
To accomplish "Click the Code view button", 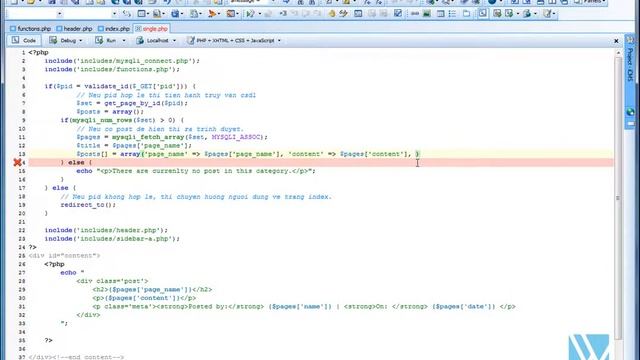I will pyautogui.click(x=24, y=40).
